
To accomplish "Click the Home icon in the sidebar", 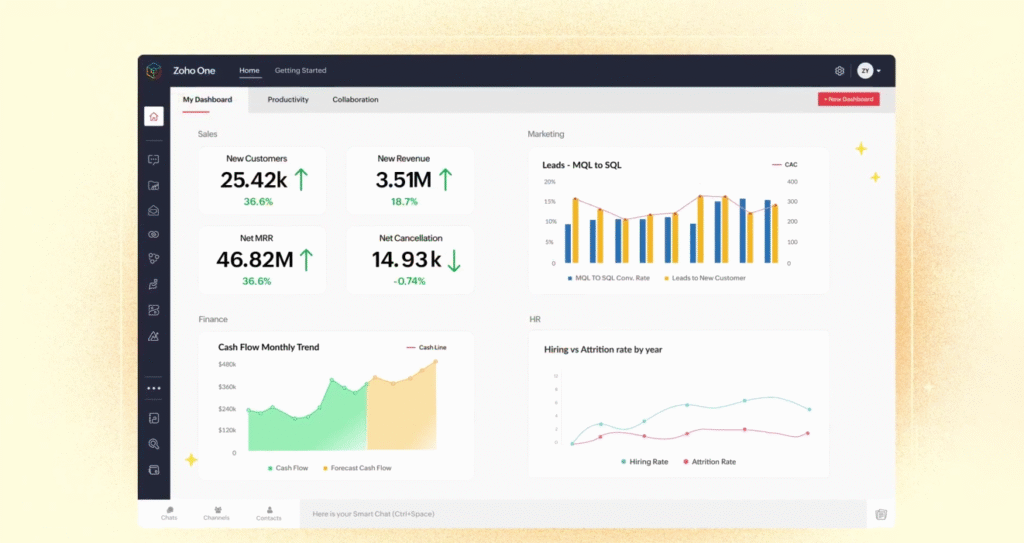I will pyautogui.click(x=153, y=117).
